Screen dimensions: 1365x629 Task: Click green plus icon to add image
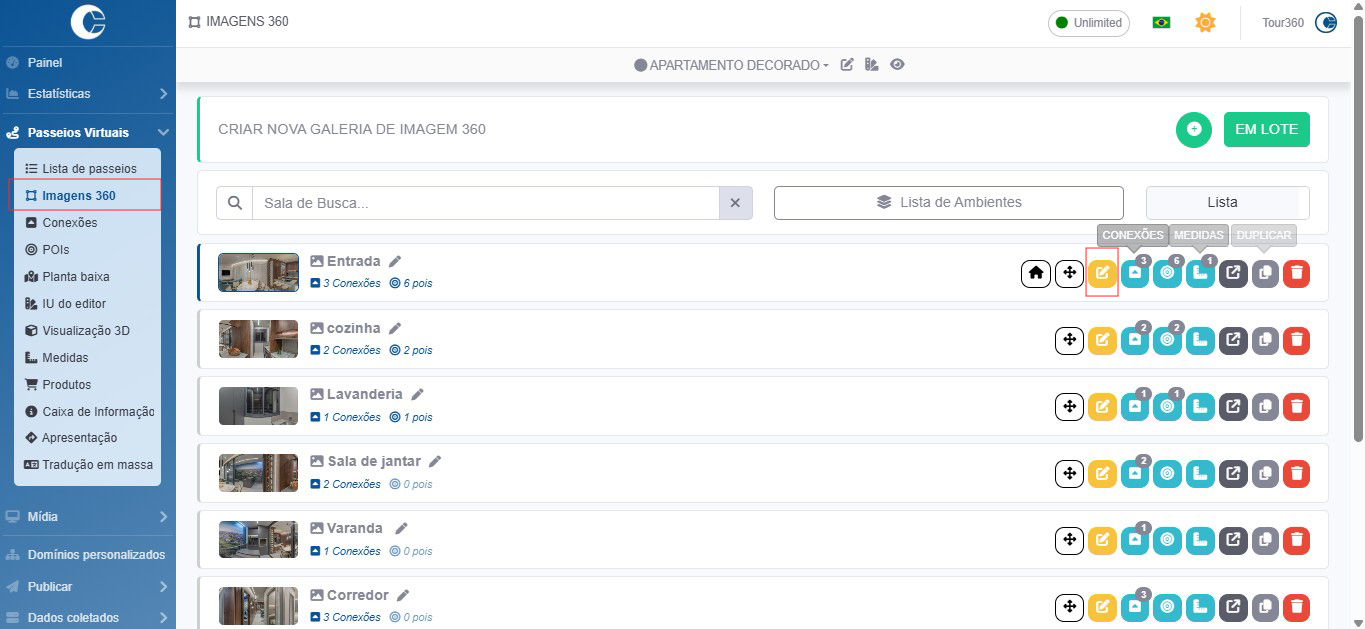[x=1193, y=129]
